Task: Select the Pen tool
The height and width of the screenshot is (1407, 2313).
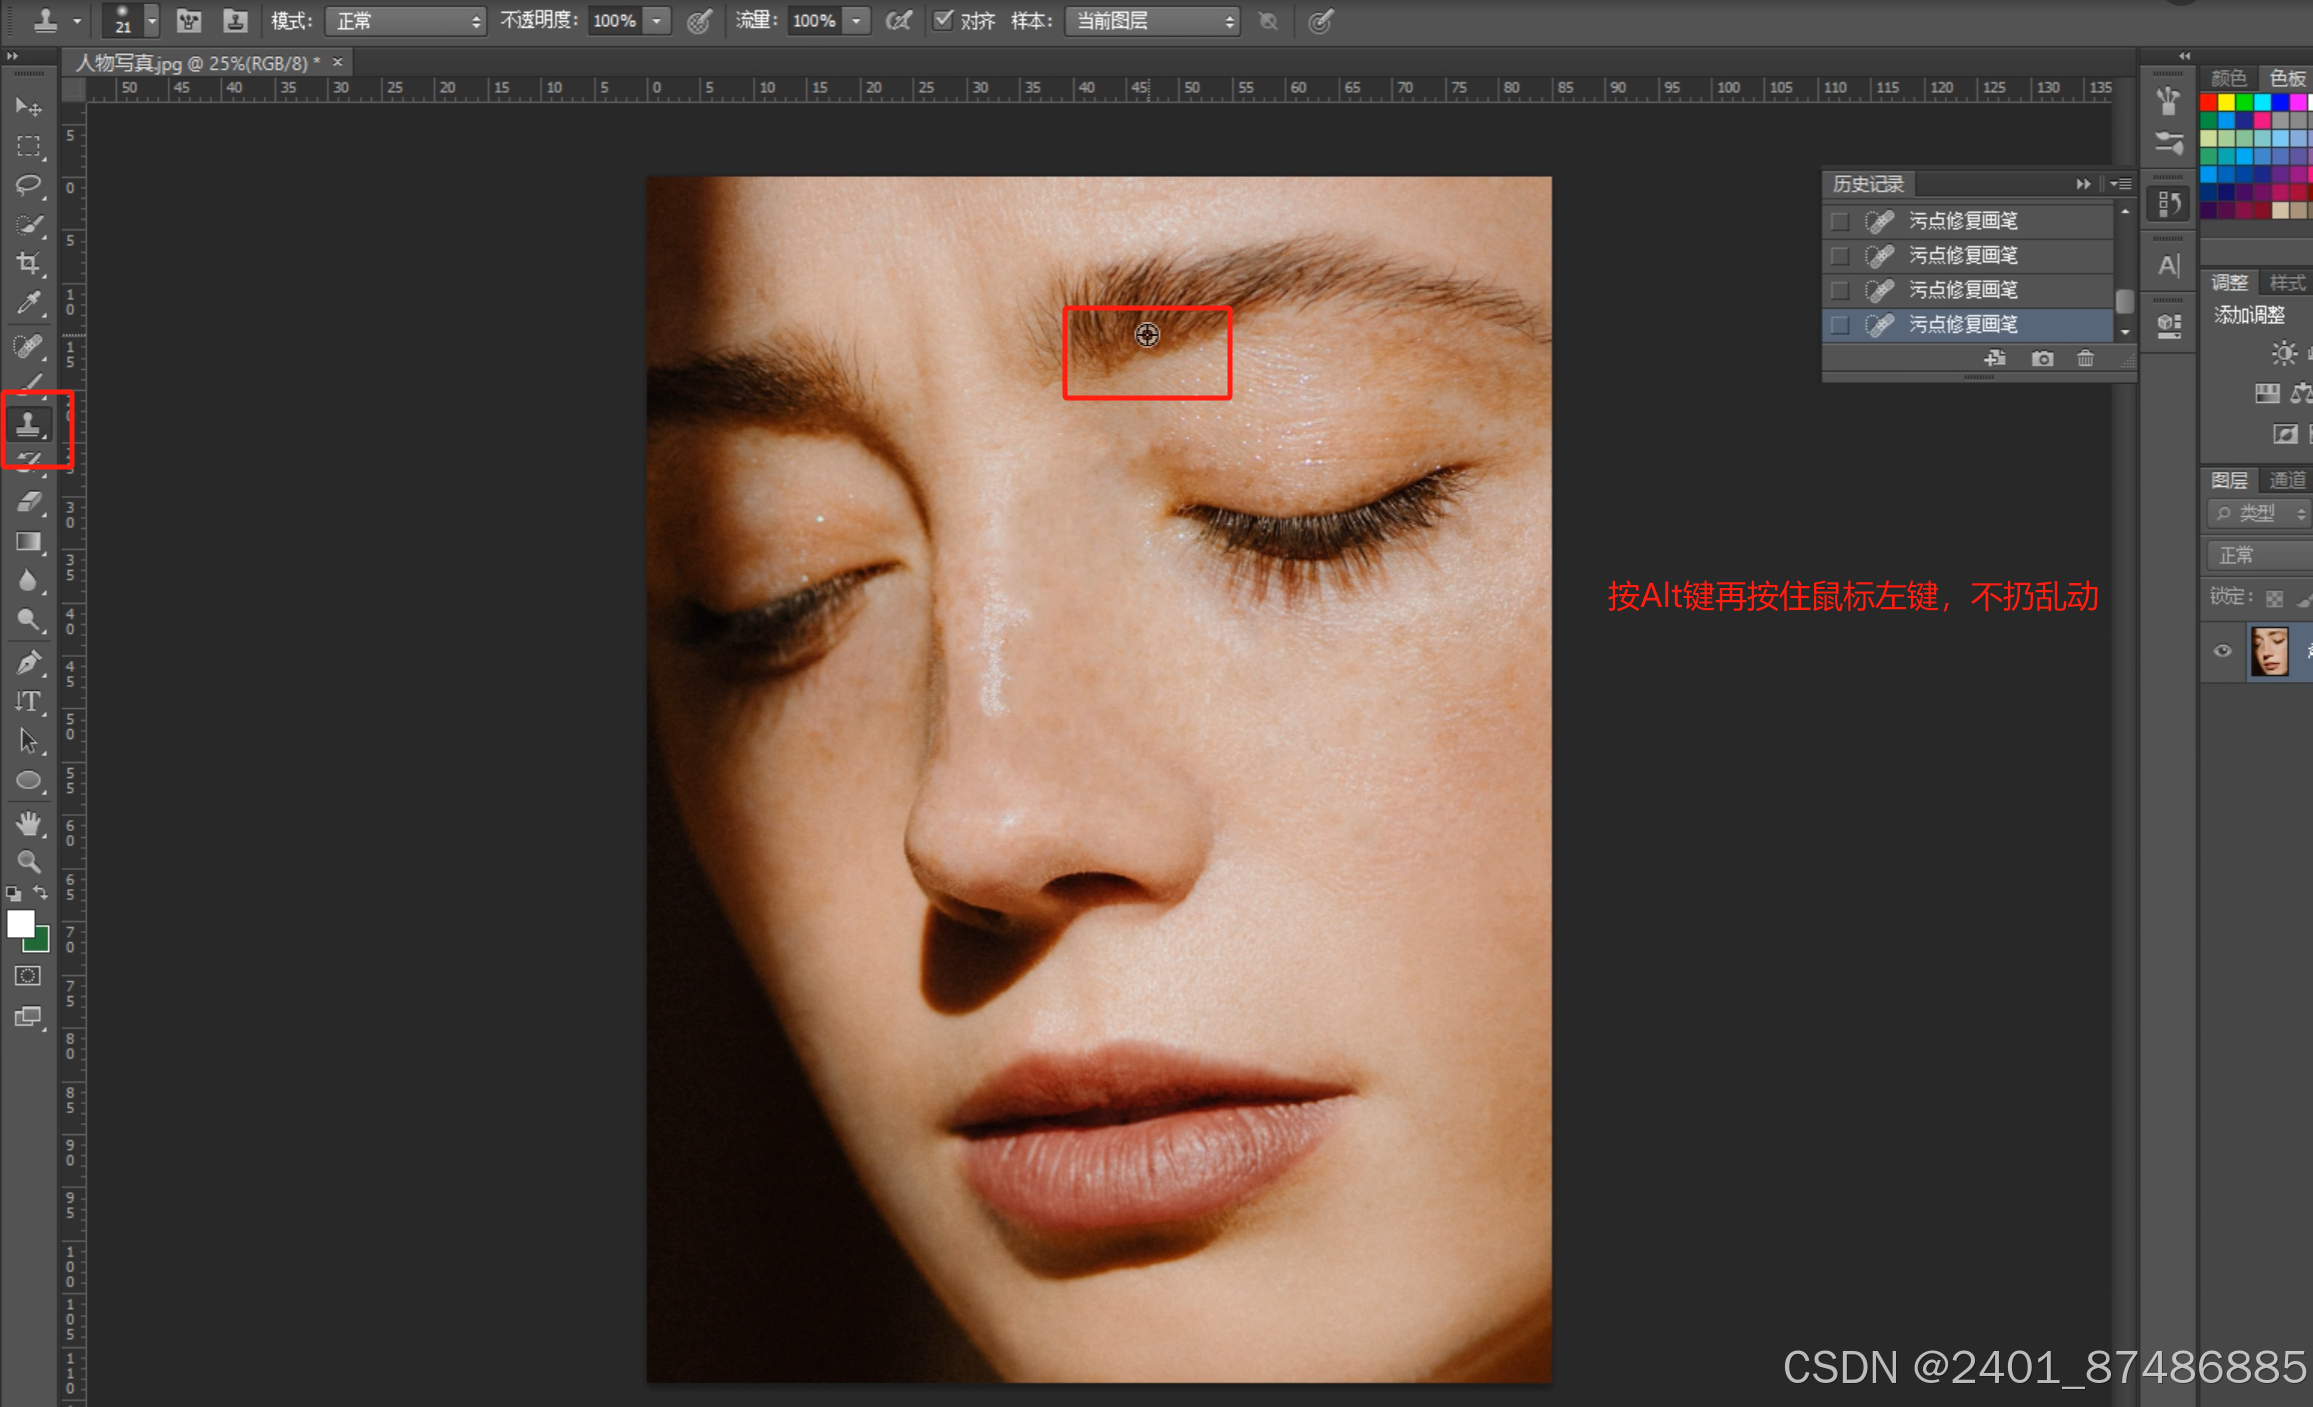Action: click(x=28, y=662)
